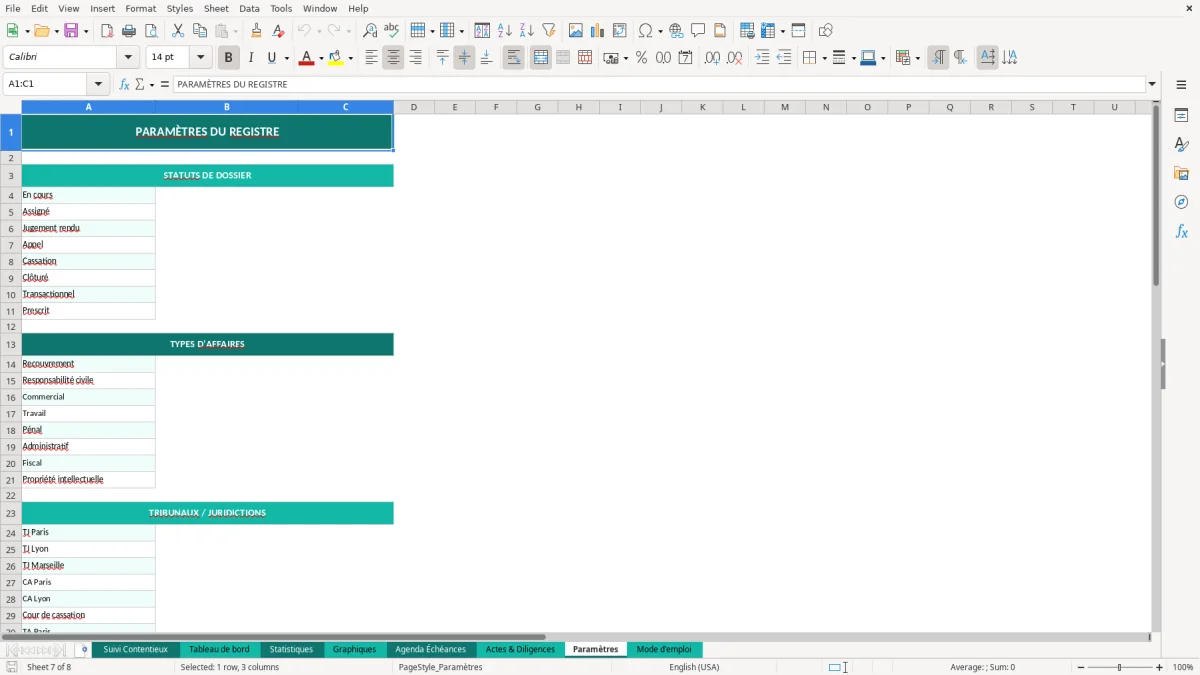Toggle print preview
The width and height of the screenshot is (1200, 675).
(x=151, y=31)
